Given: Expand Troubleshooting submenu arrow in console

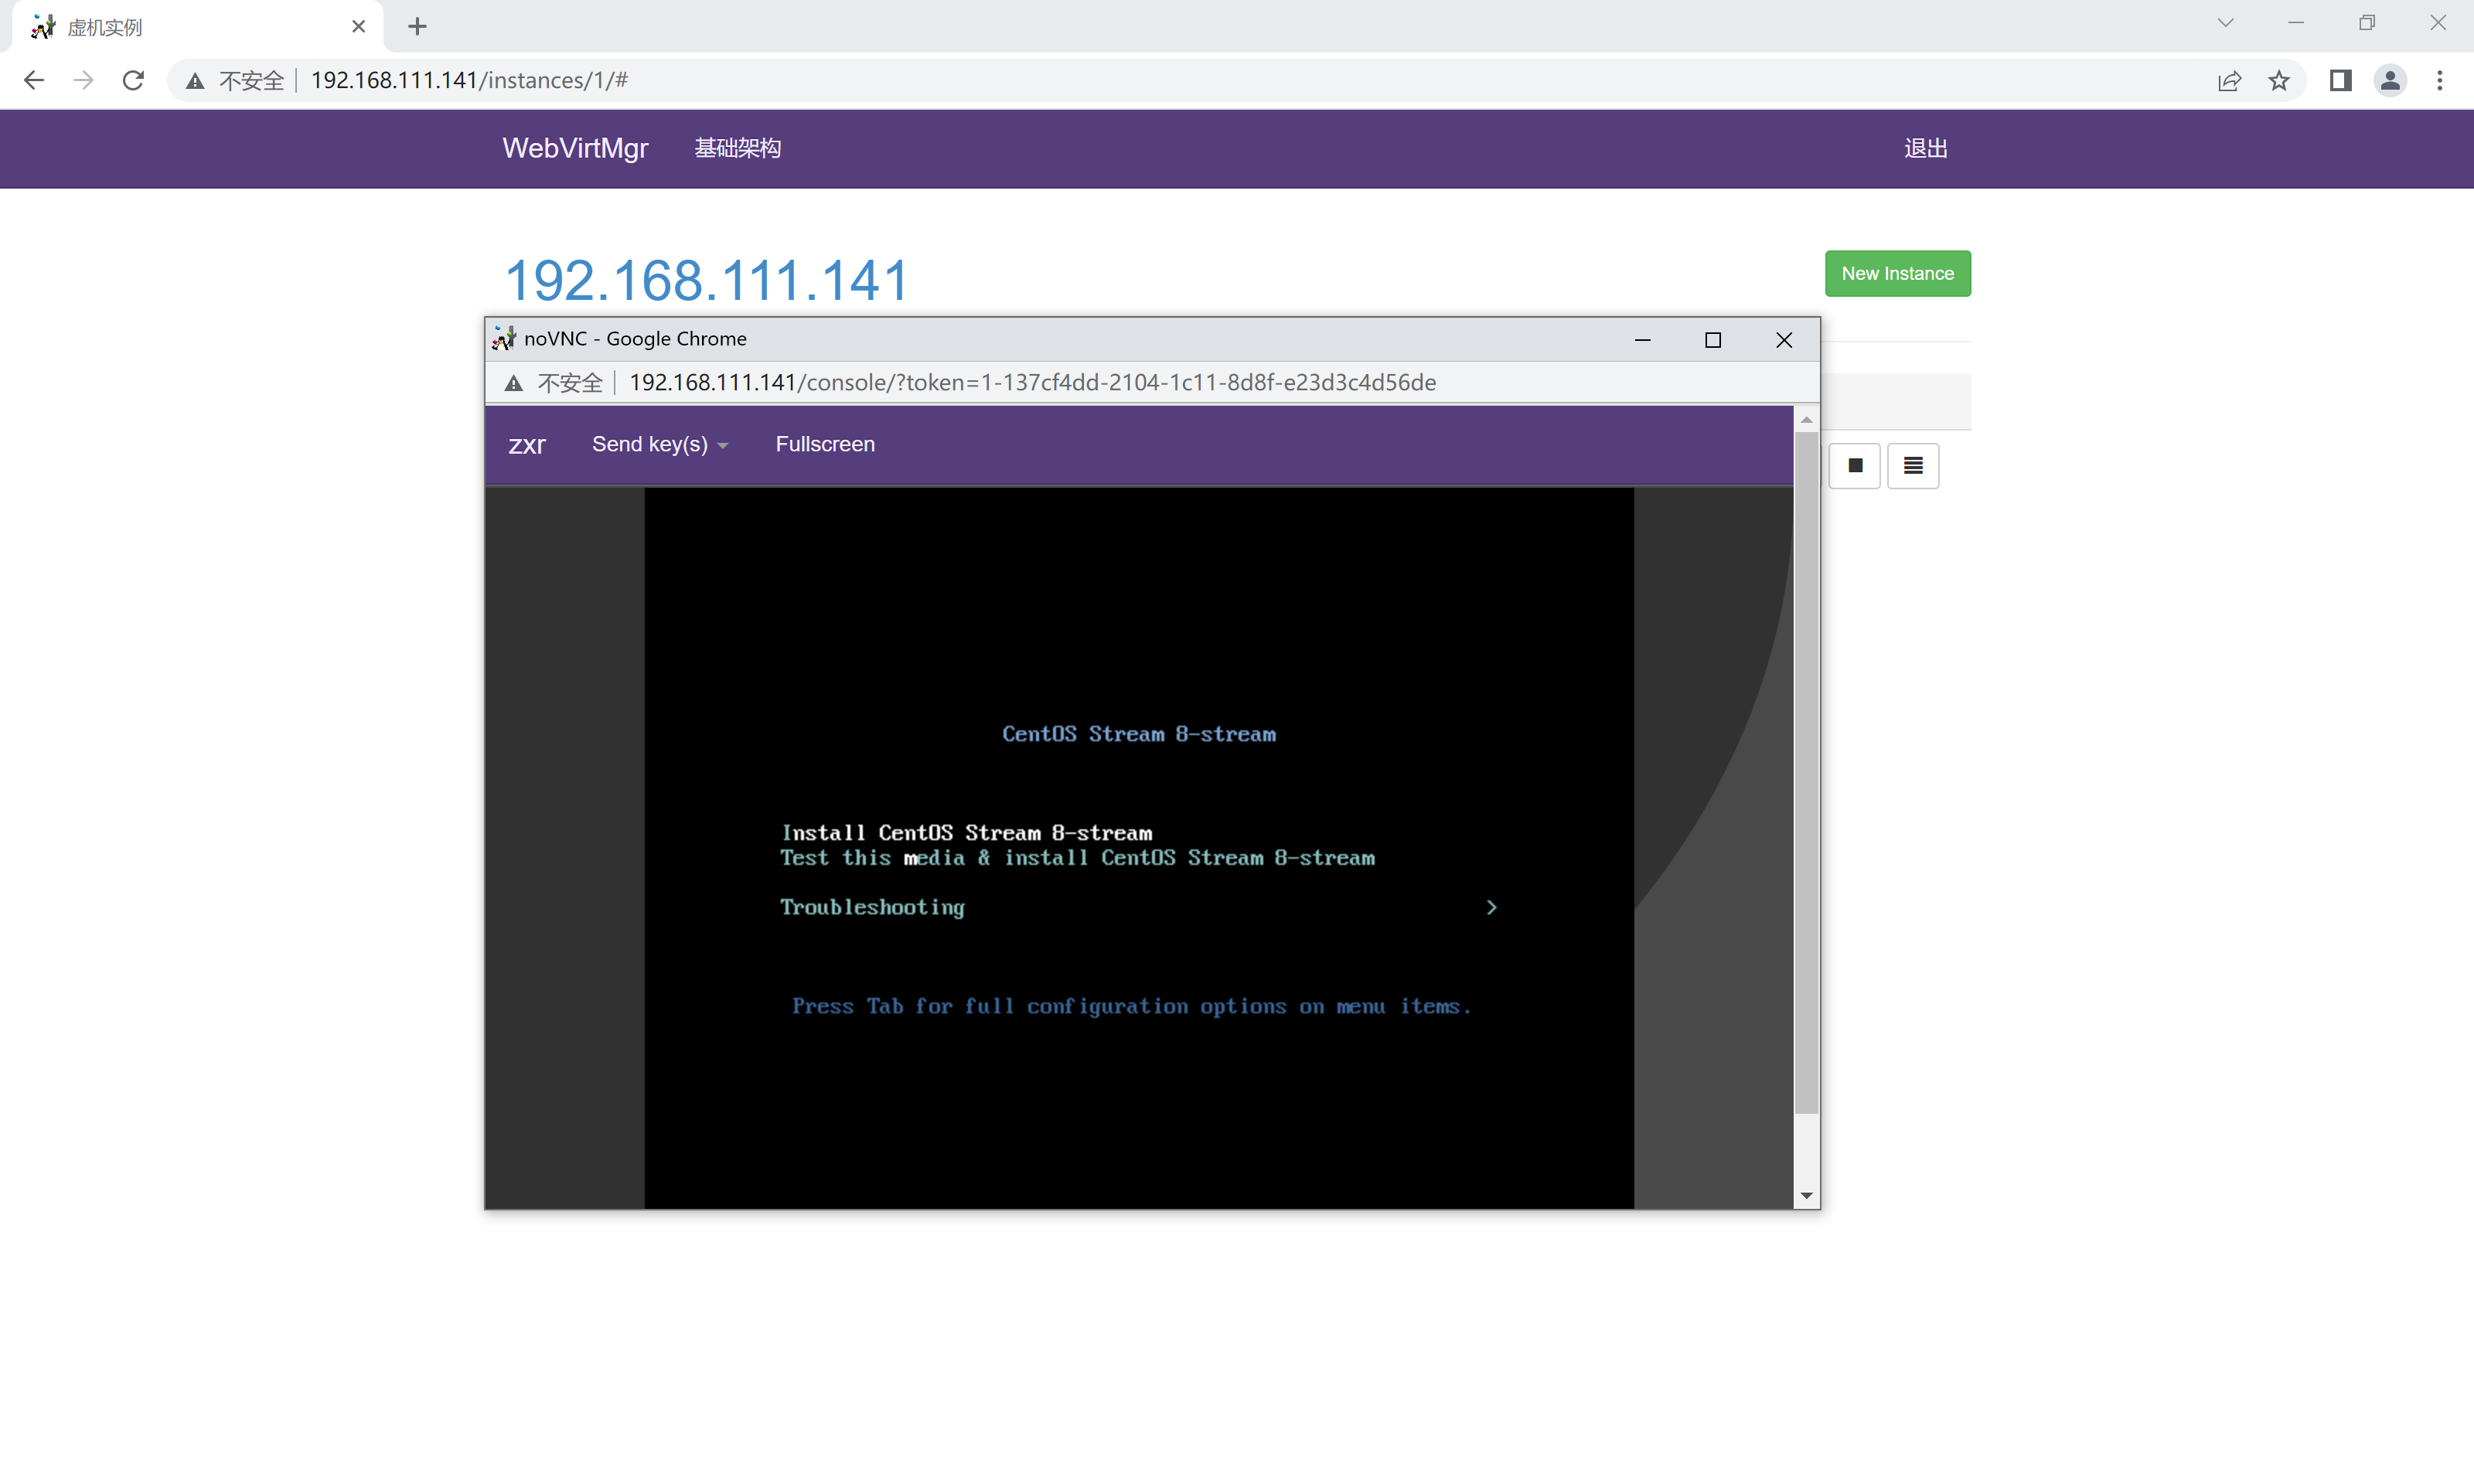Looking at the screenshot, I should click(1491, 907).
